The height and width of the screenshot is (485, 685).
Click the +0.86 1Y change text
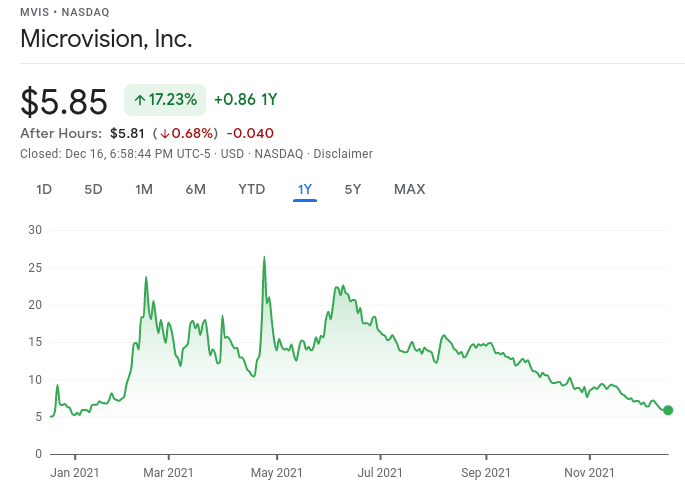pyautogui.click(x=245, y=100)
